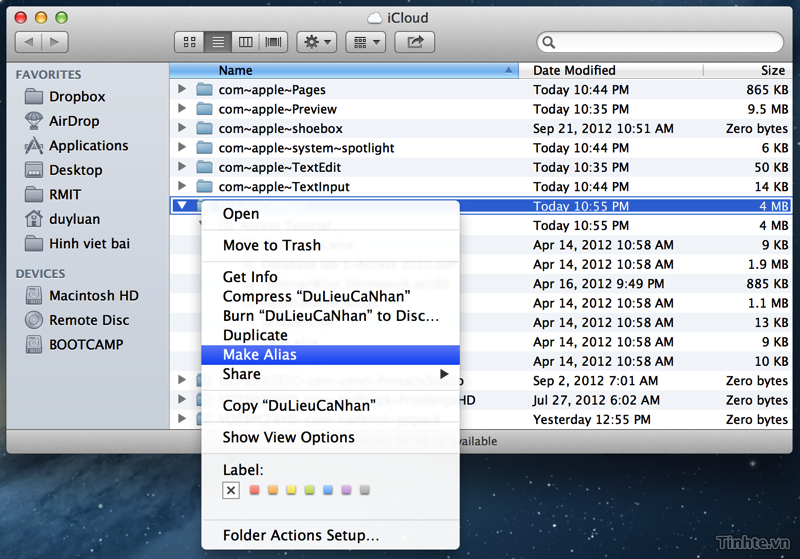Apply the red label
800x559 pixels.
255,490
